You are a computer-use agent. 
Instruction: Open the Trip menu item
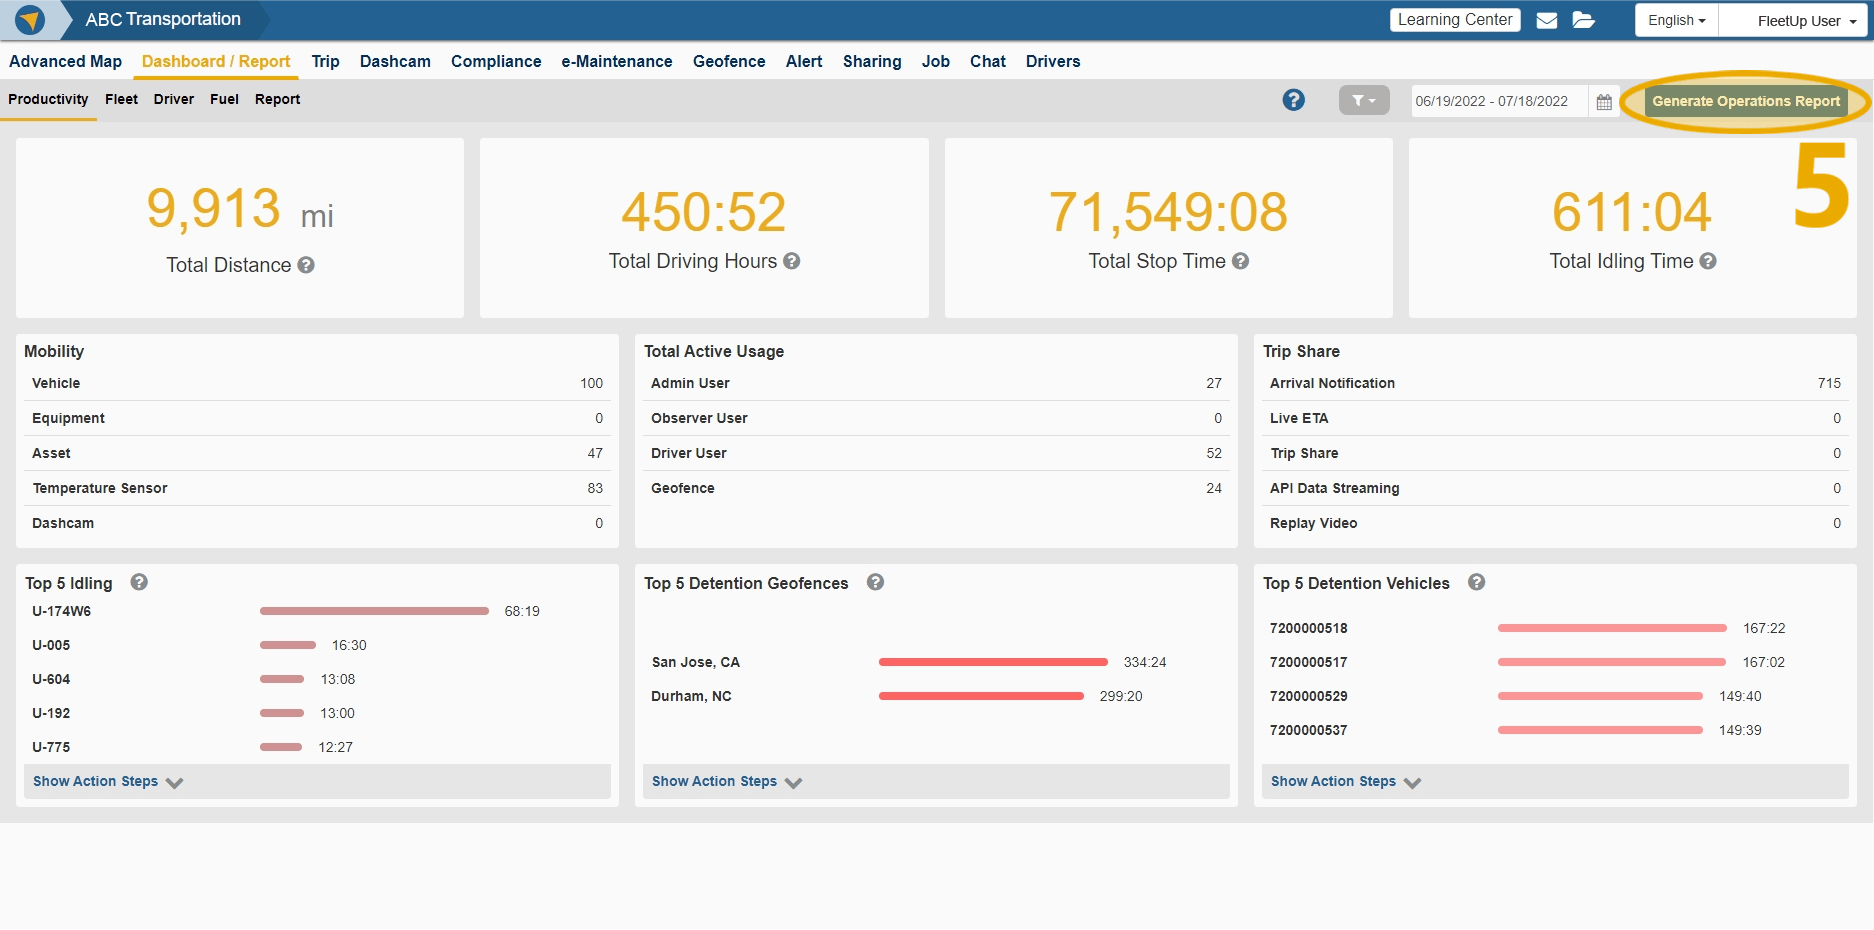[326, 61]
